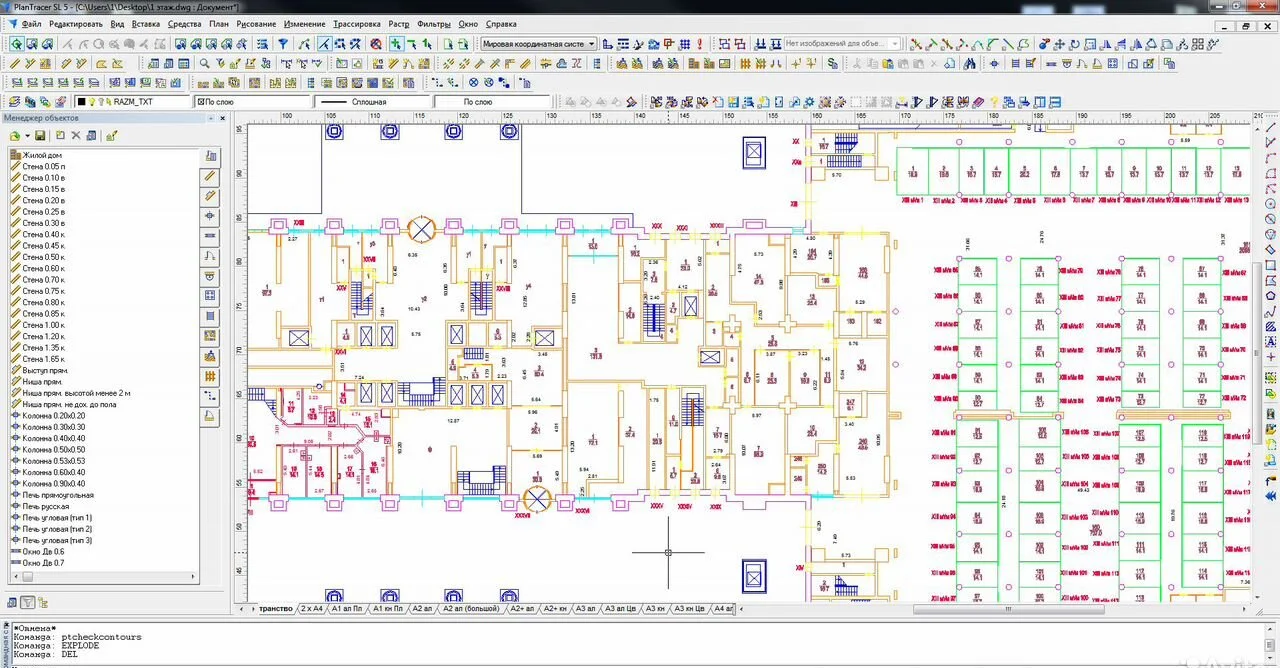Viewport: 1280px width, 668px height.
Task: Open the Справка menu
Action: (501, 23)
